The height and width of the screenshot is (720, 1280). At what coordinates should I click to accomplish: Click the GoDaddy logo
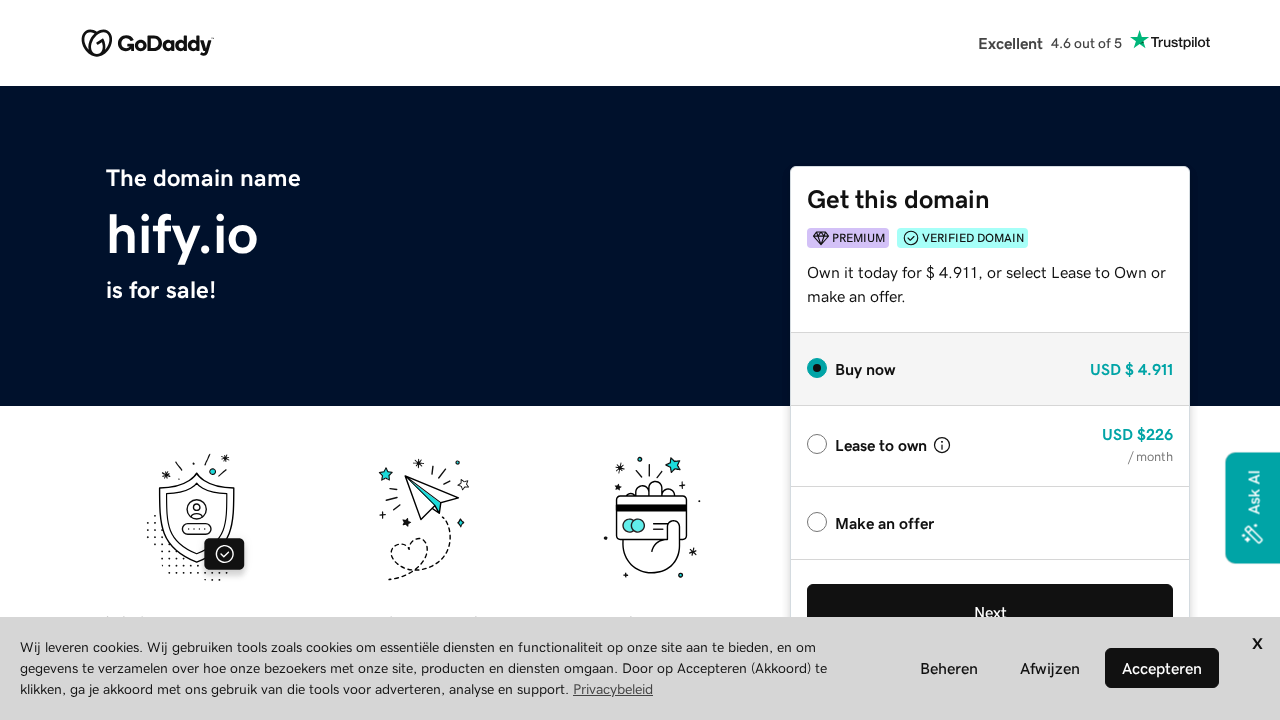tap(147, 43)
